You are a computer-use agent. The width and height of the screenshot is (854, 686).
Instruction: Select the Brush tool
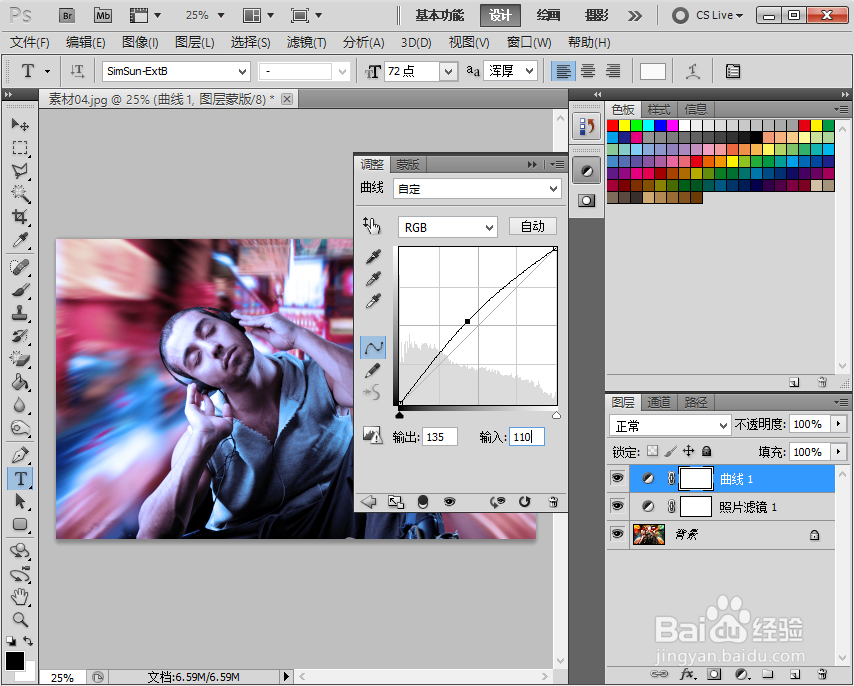click(x=20, y=290)
